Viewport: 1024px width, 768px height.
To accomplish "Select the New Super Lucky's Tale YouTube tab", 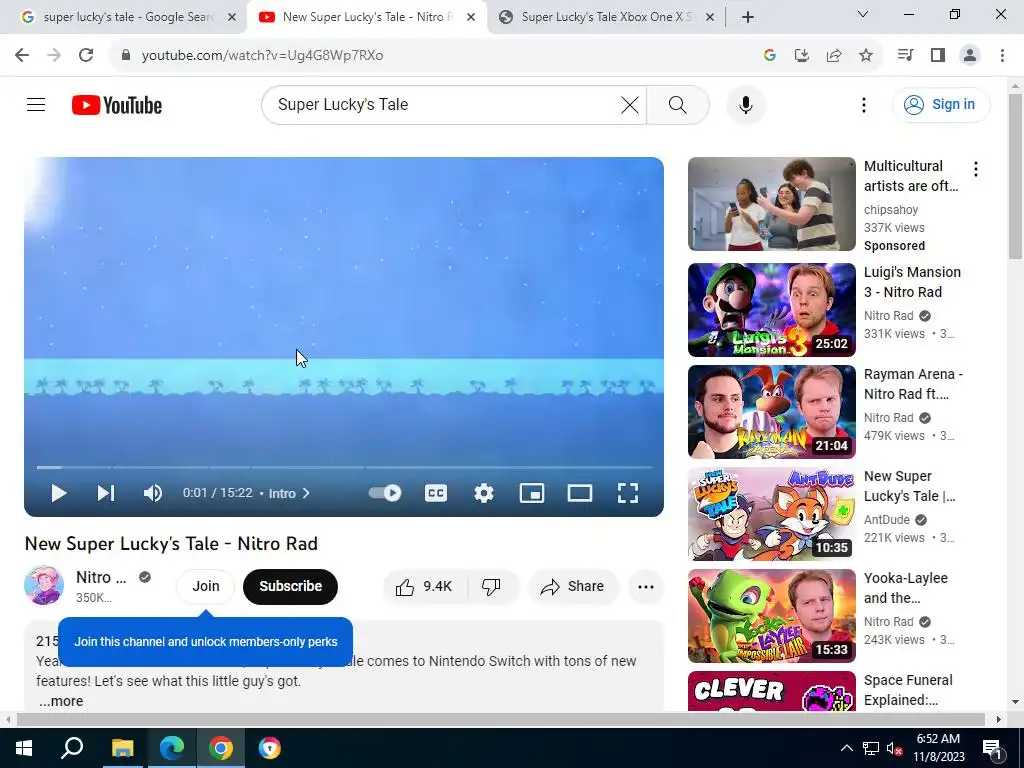I will pos(367,17).
